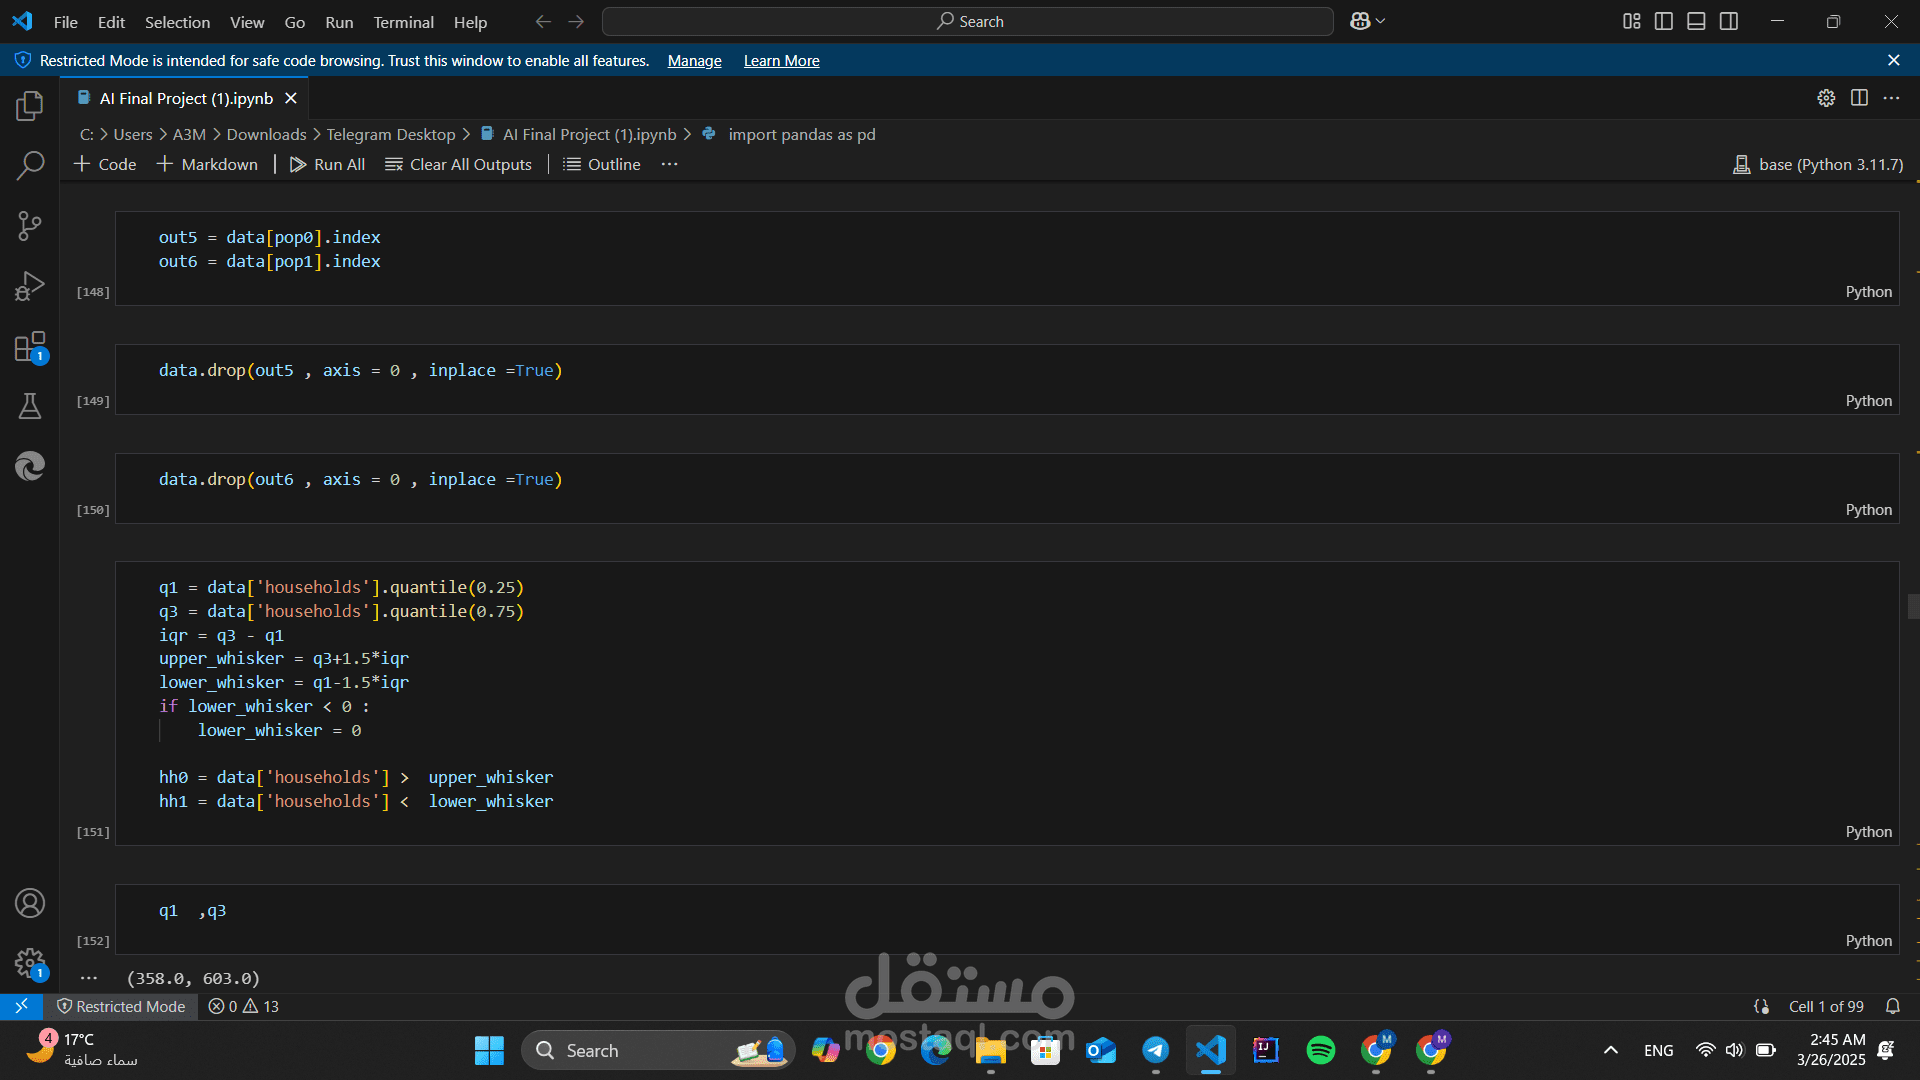Open the Explorer view in activity bar
The height and width of the screenshot is (1080, 1920).
(x=30, y=106)
